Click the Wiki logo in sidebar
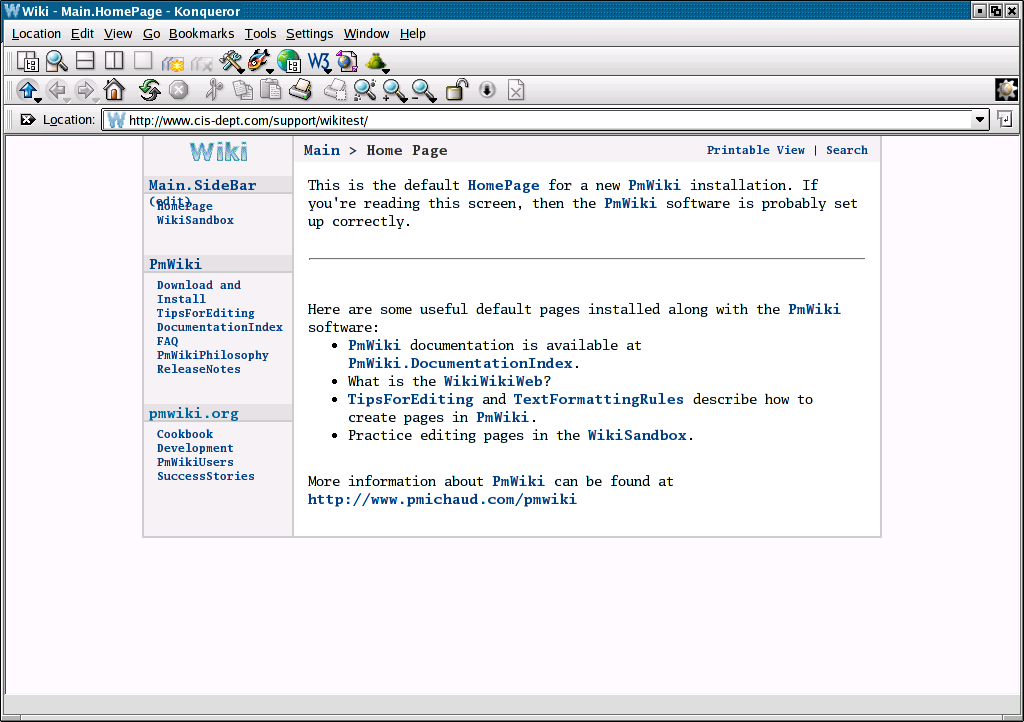 pyautogui.click(x=219, y=152)
